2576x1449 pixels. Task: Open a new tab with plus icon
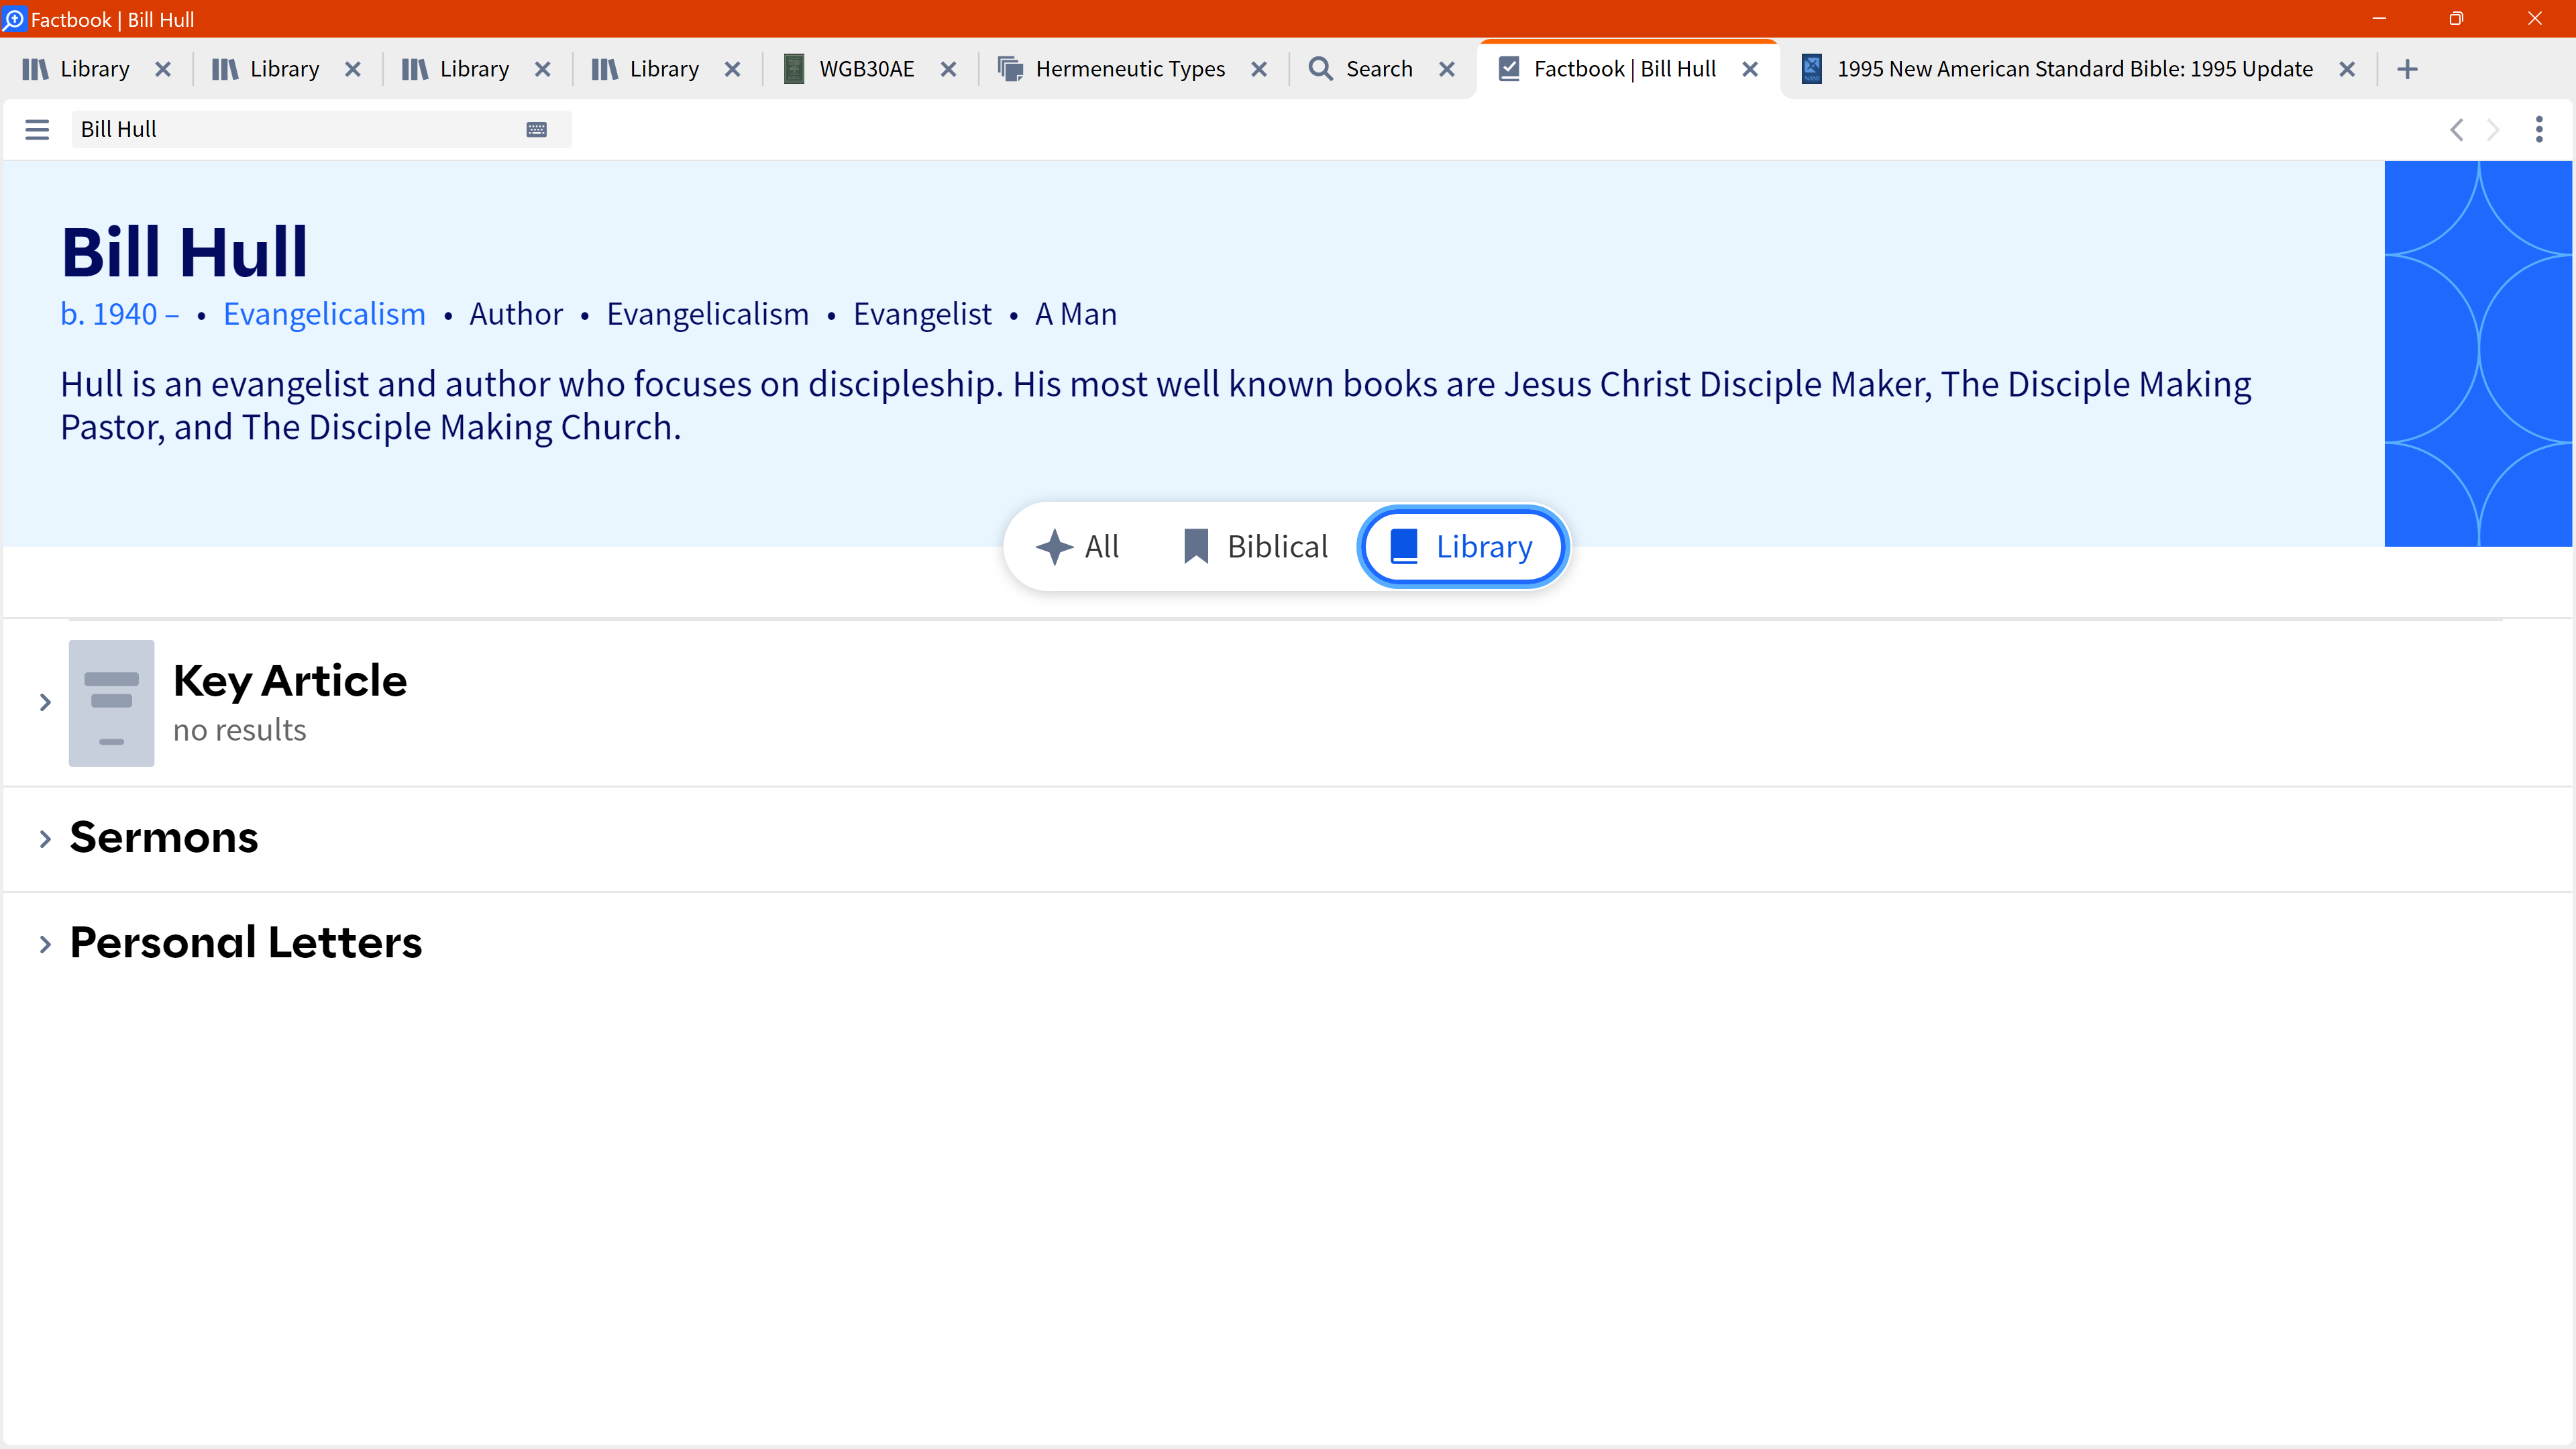2407,69
